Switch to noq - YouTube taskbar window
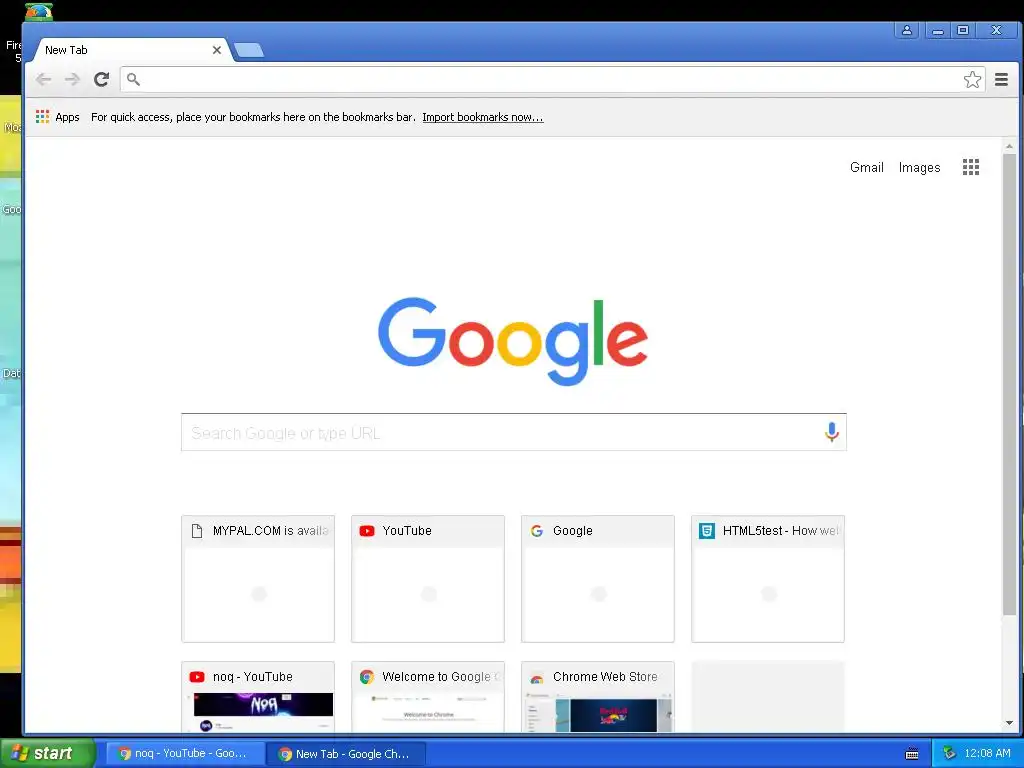 click(185, 754)
